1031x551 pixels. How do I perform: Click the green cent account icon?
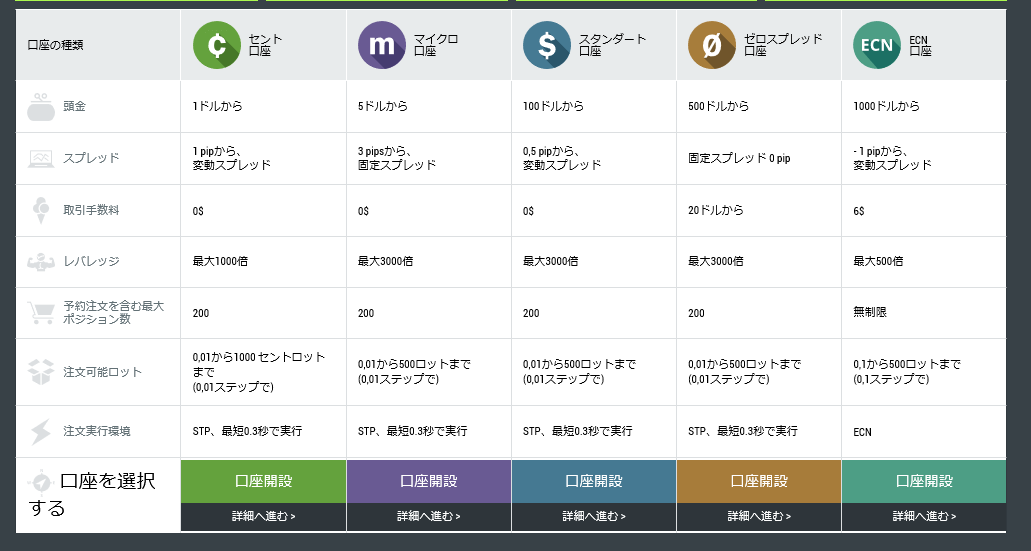tap(217, 45)
